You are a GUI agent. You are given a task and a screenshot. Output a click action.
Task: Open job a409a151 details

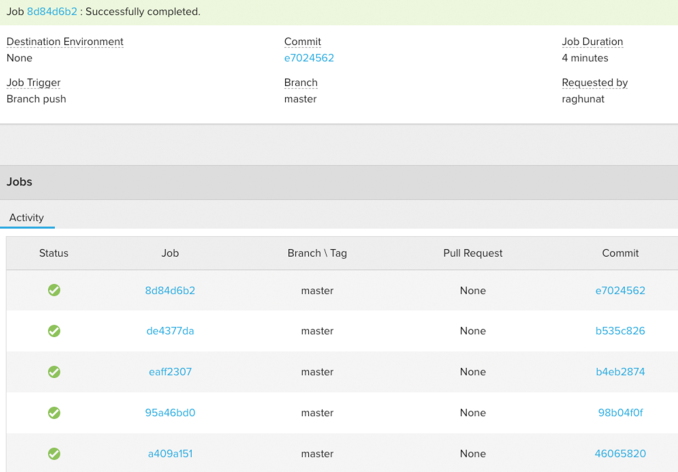(170, 454)
